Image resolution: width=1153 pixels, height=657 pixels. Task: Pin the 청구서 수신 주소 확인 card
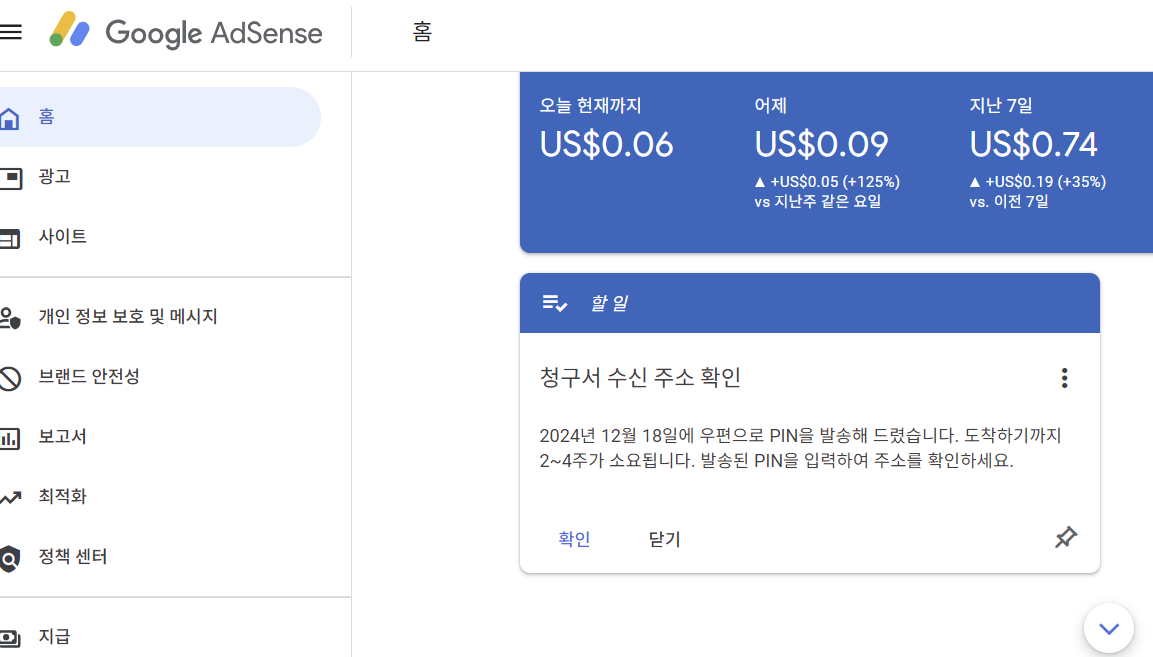pyautogui.click(x=1065, y=537)
